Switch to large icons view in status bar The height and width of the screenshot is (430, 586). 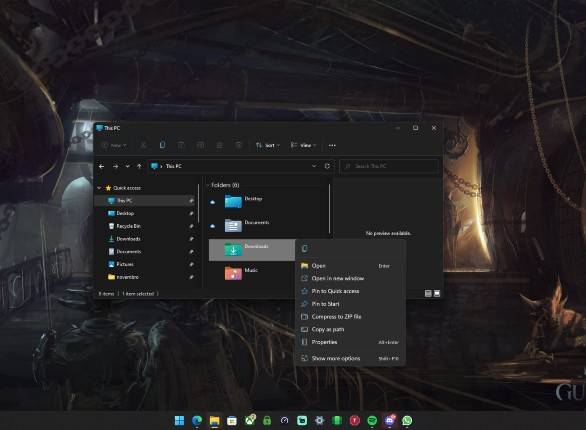(437, 294)
